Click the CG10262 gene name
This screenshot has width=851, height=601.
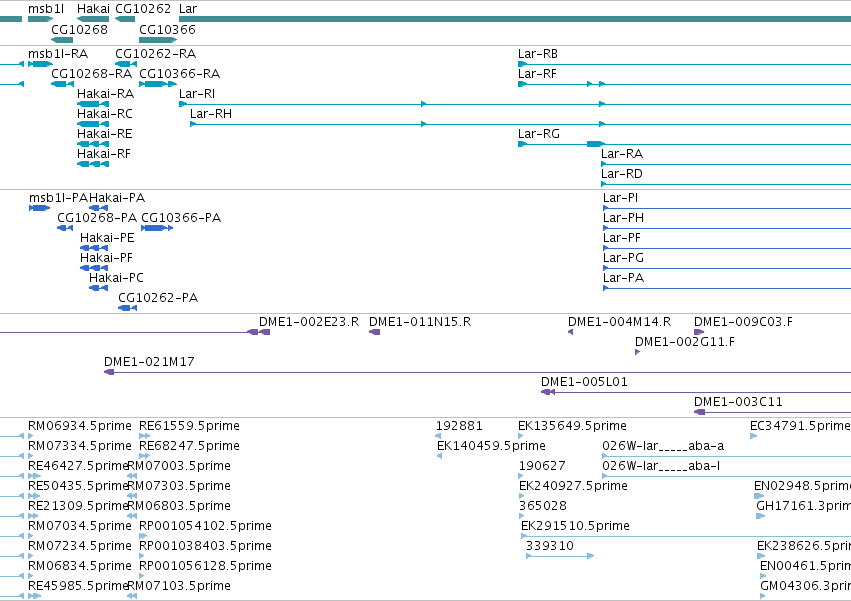click(x=143, y=9)
